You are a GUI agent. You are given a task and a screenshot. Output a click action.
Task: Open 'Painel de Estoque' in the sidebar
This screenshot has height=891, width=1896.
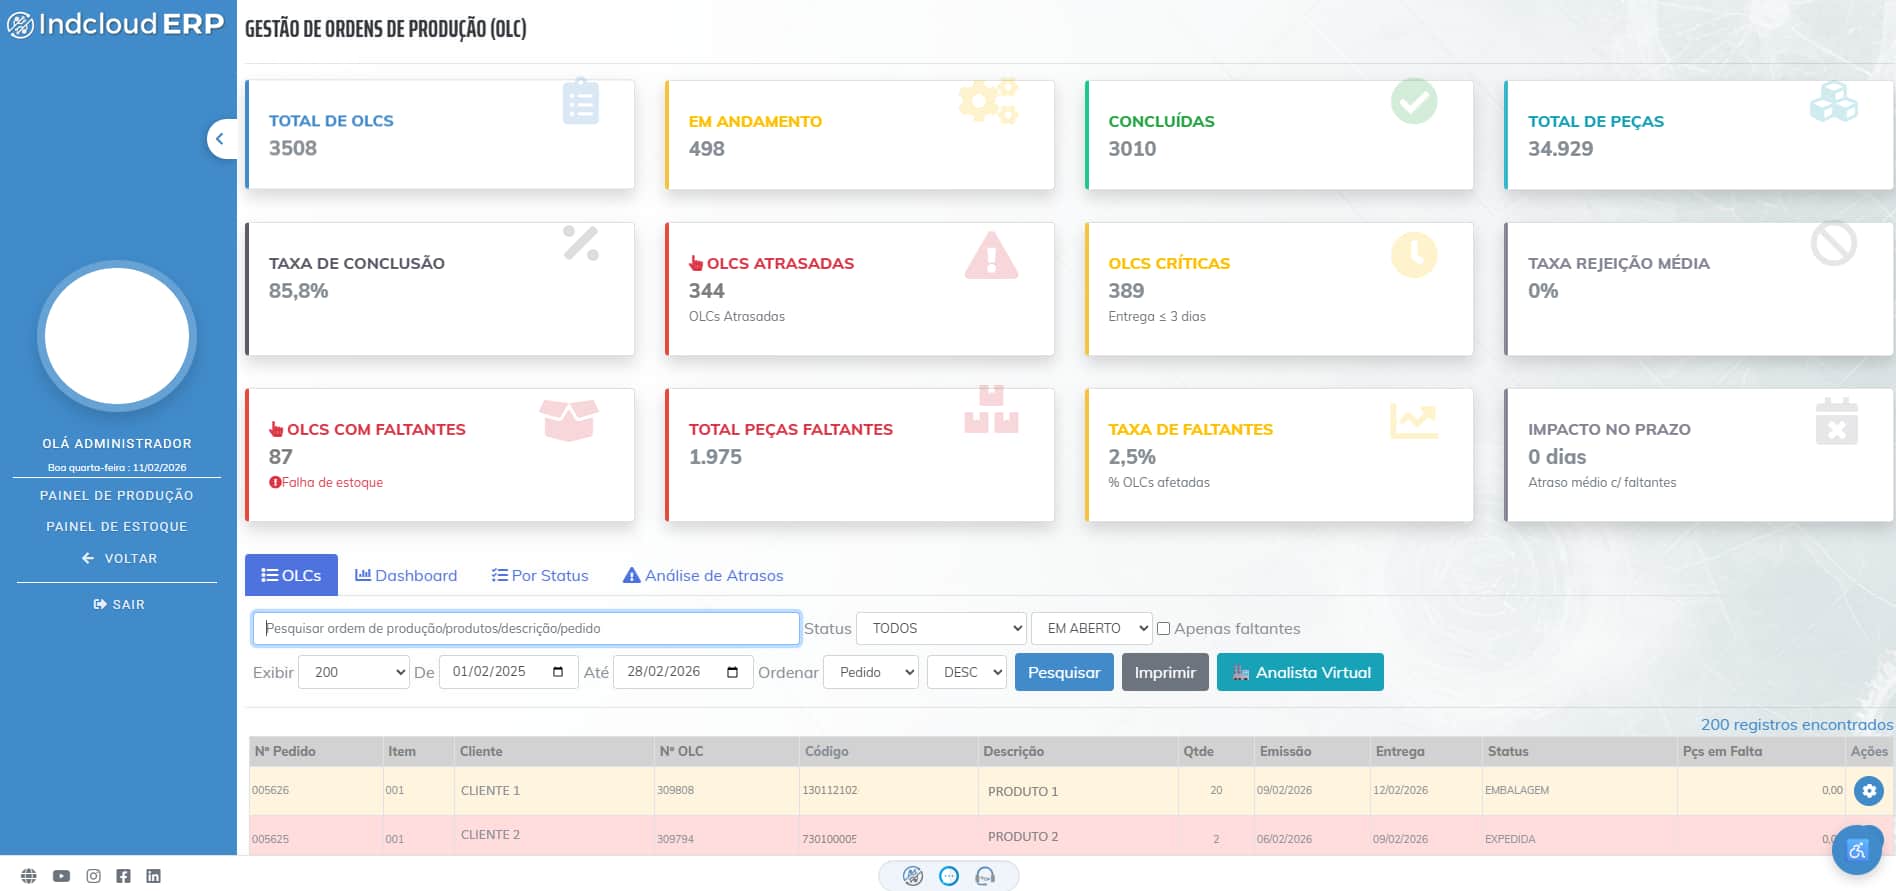coord(117,527)
